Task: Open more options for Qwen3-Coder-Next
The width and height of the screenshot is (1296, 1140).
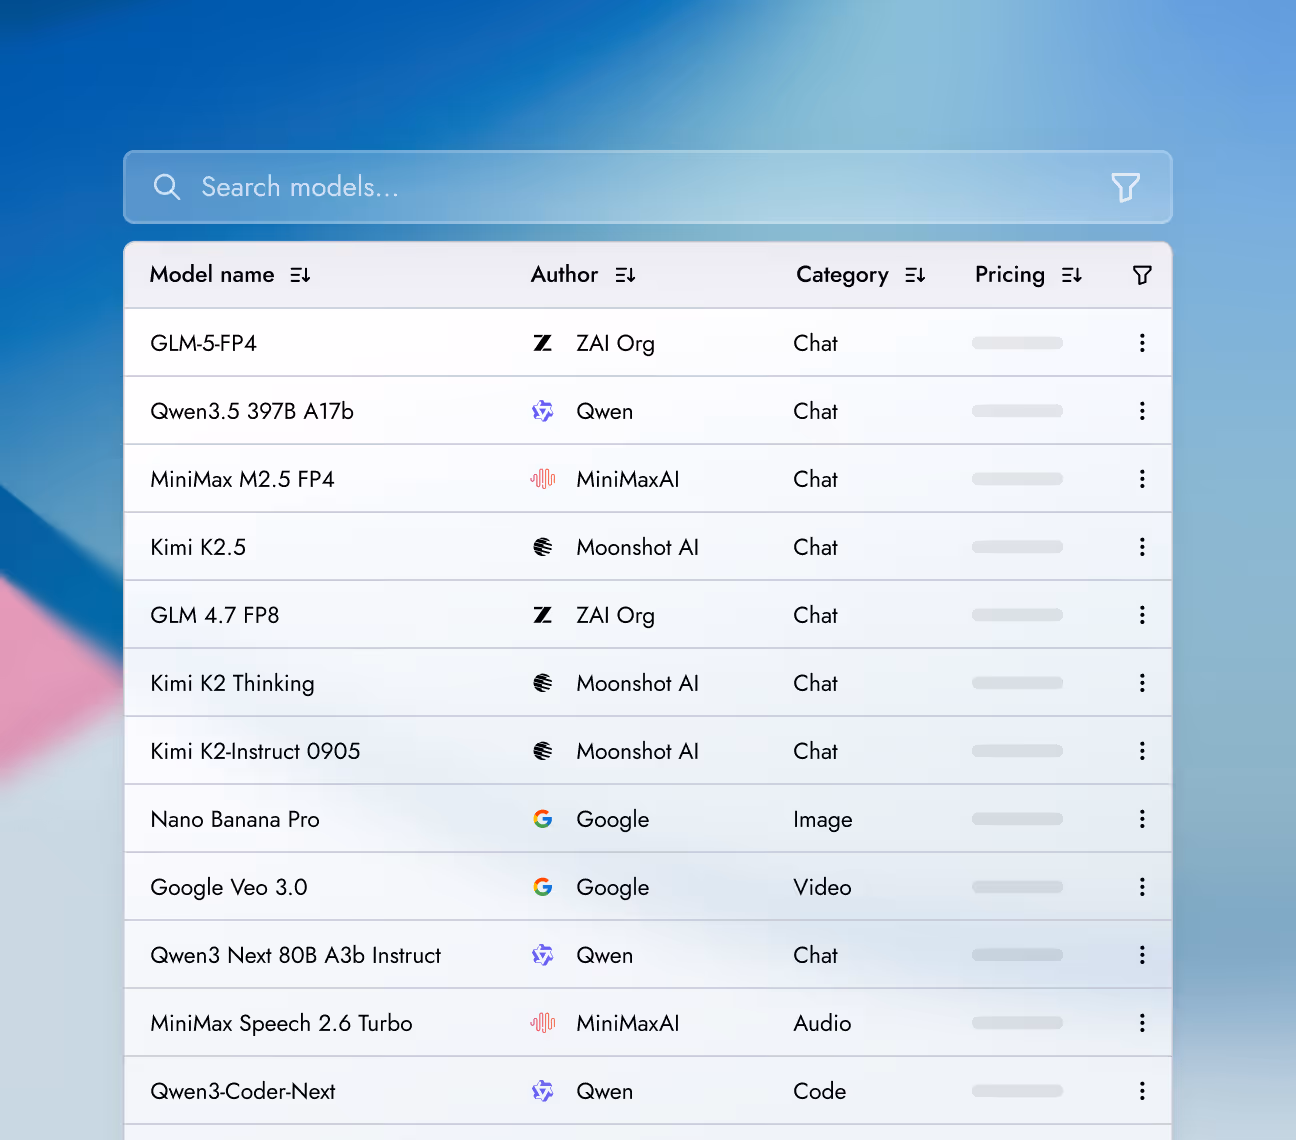Action: coord(1142,1091)
